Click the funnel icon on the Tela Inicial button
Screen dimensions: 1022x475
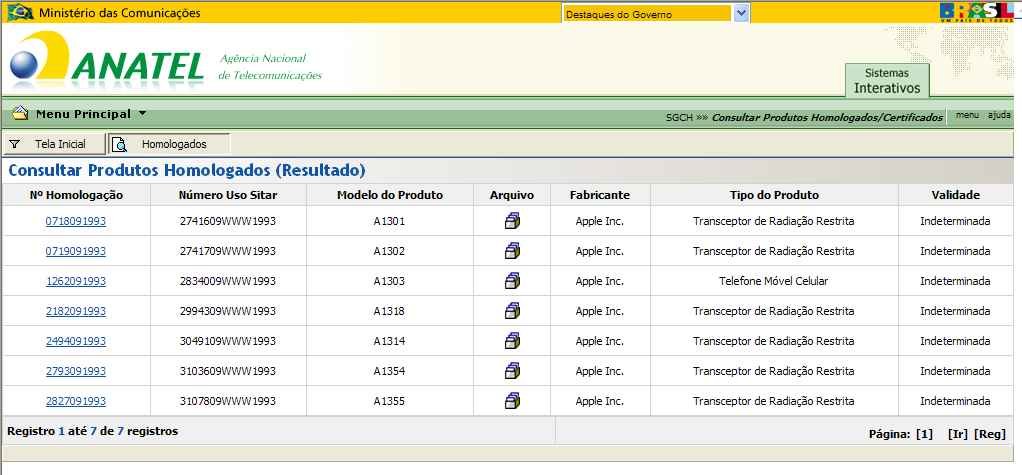[x=14, y=144]
